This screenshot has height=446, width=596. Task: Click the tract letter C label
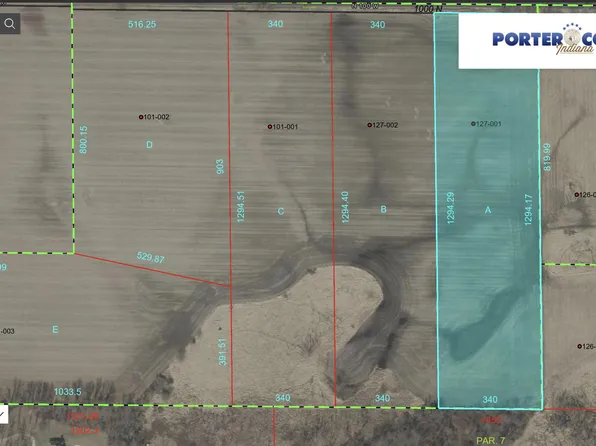281,211
